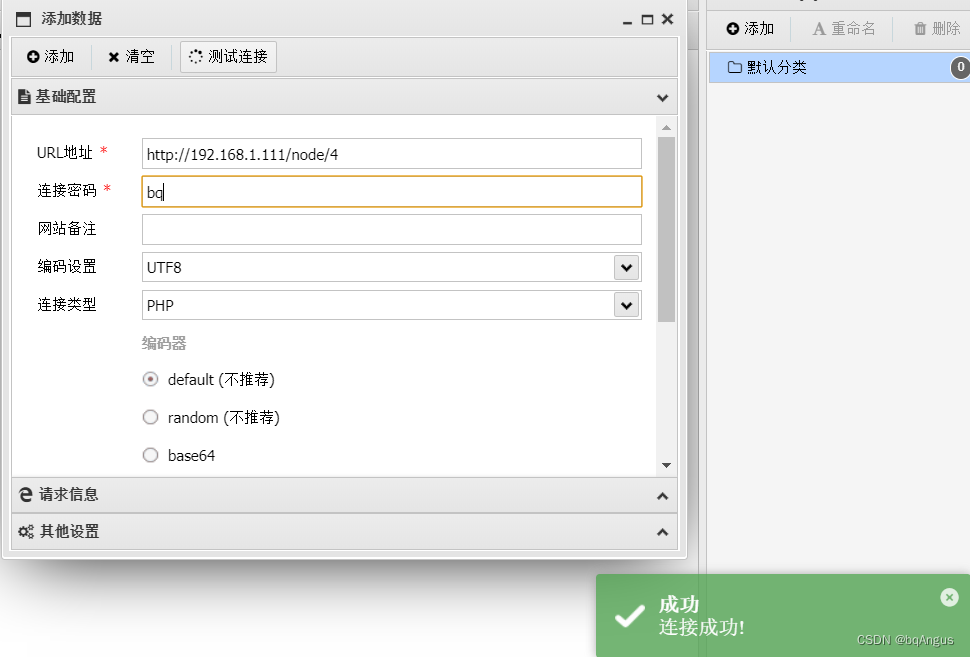Select the 默认分类 folder
The height and width of the screenshot is (657, 970).
click(x=839, y=67)
